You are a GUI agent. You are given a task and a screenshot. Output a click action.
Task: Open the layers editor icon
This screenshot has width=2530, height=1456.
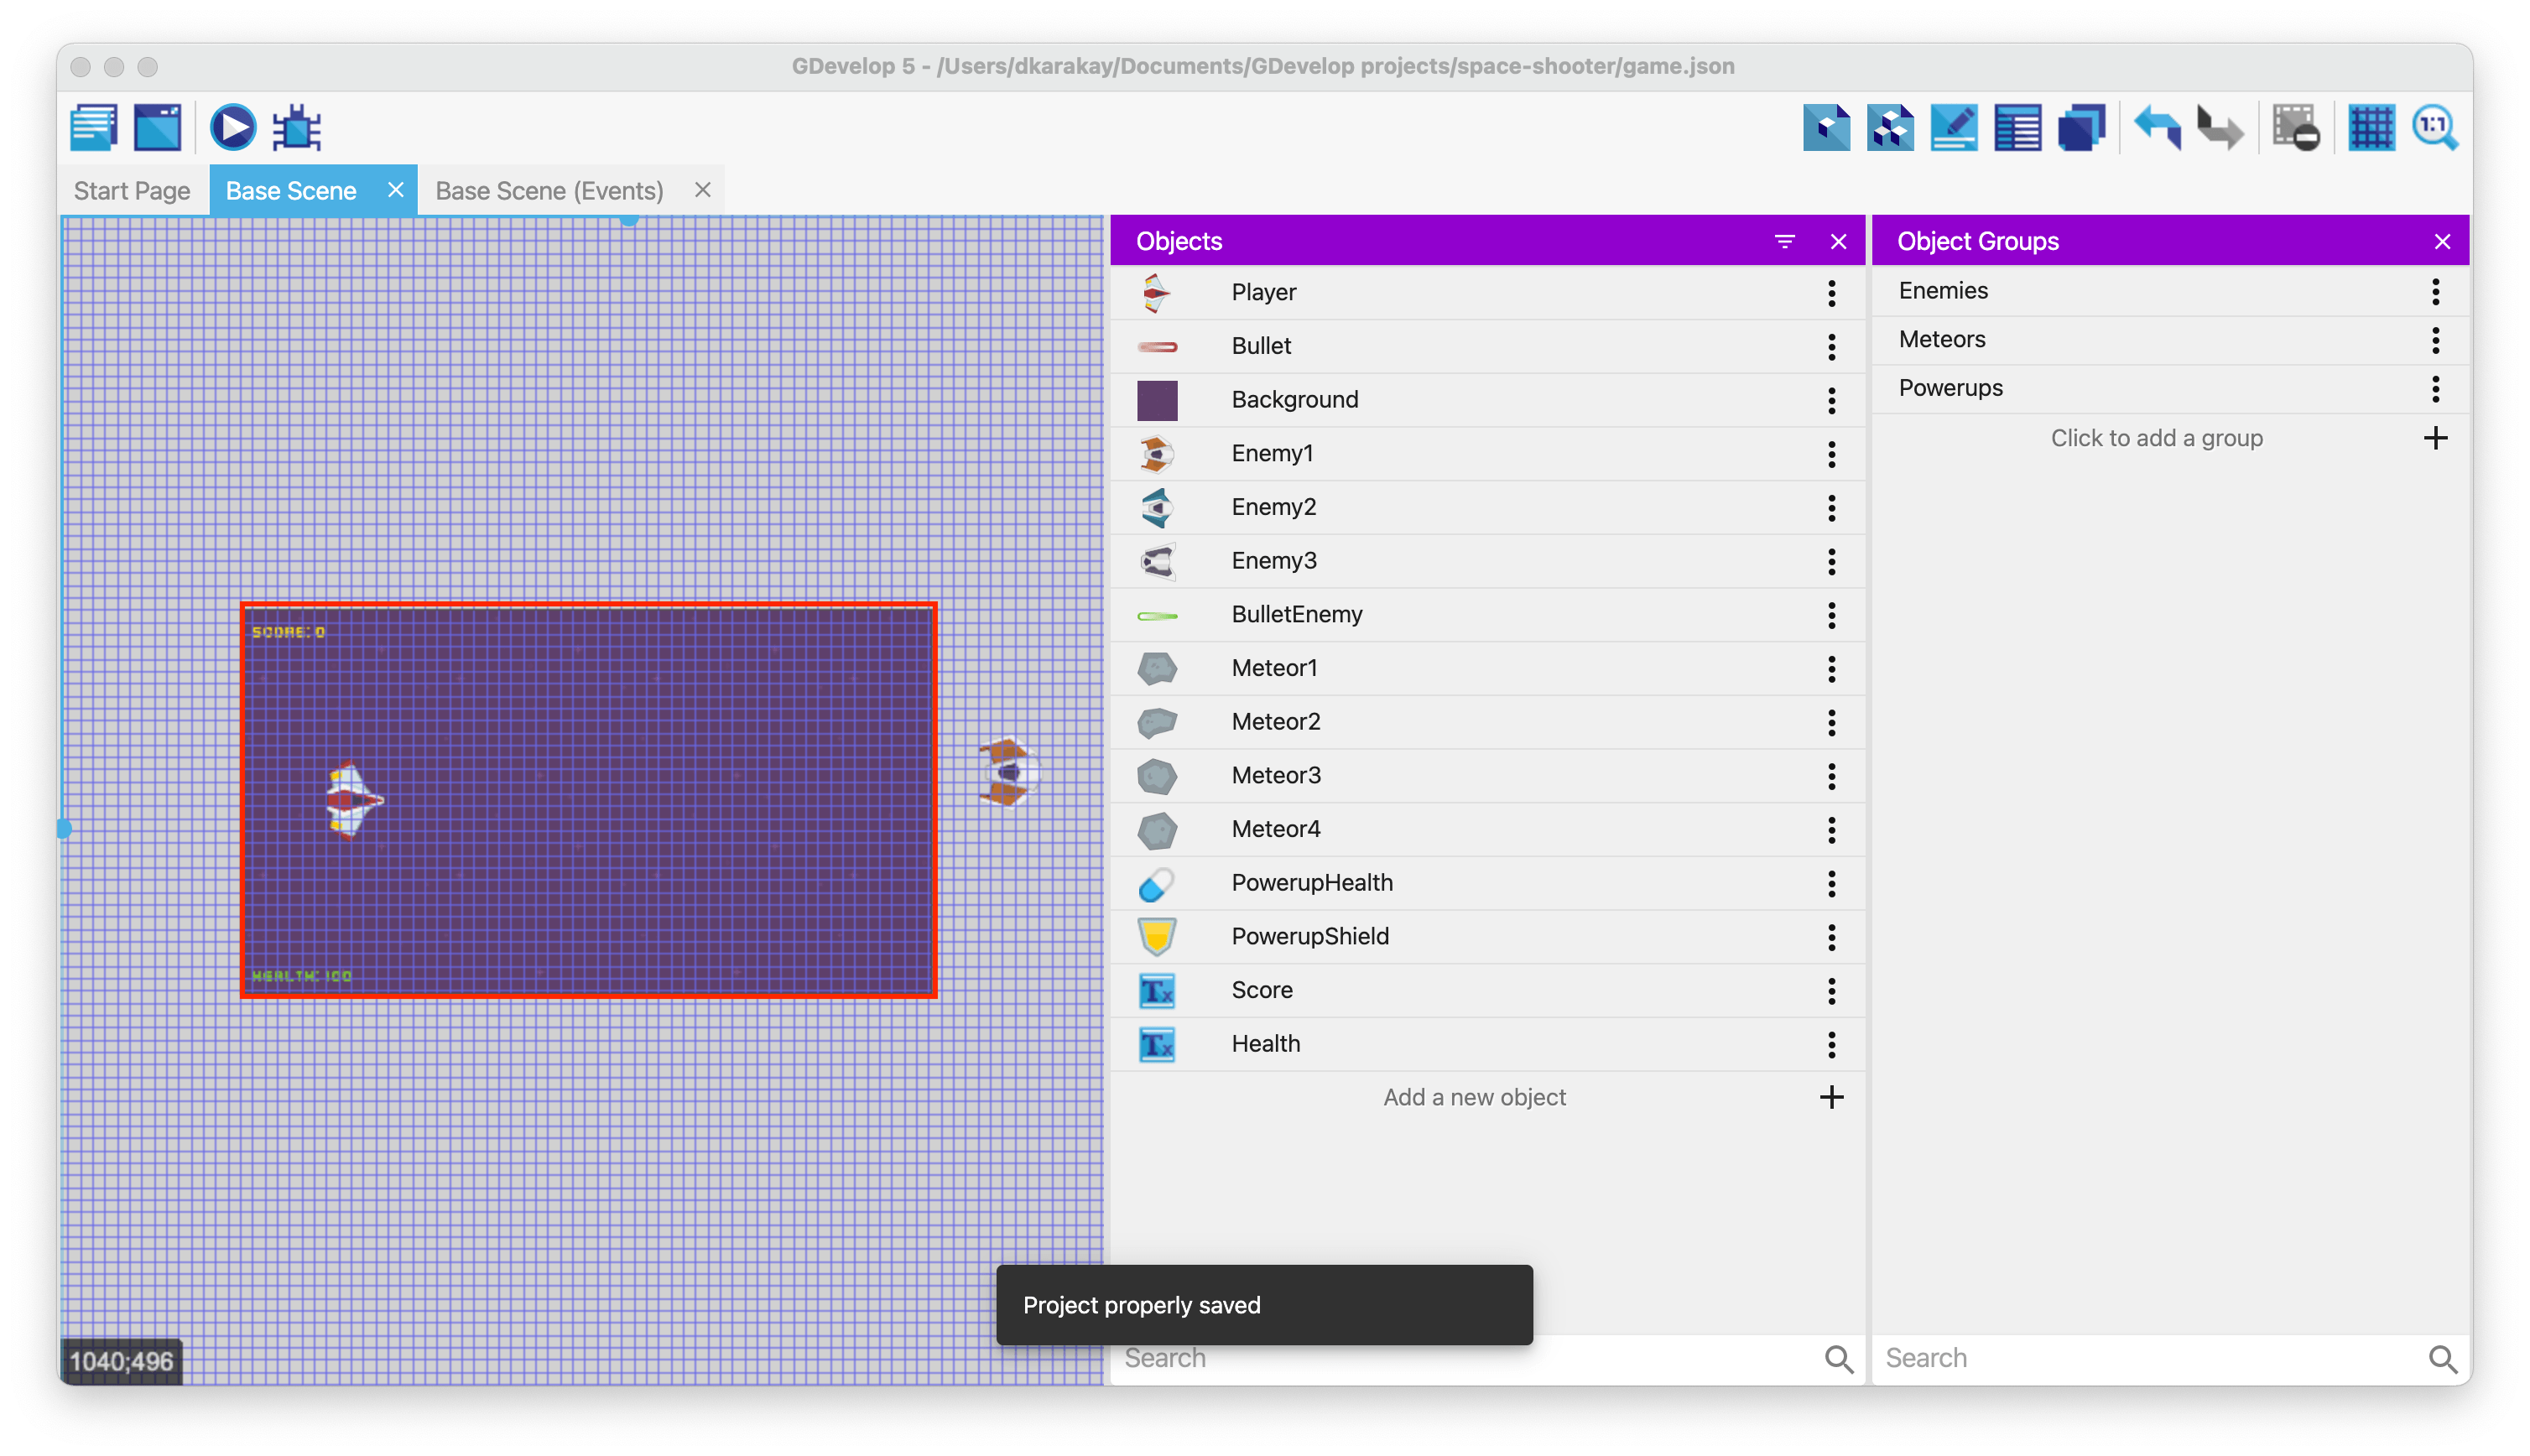click(x=2081, y=128)
